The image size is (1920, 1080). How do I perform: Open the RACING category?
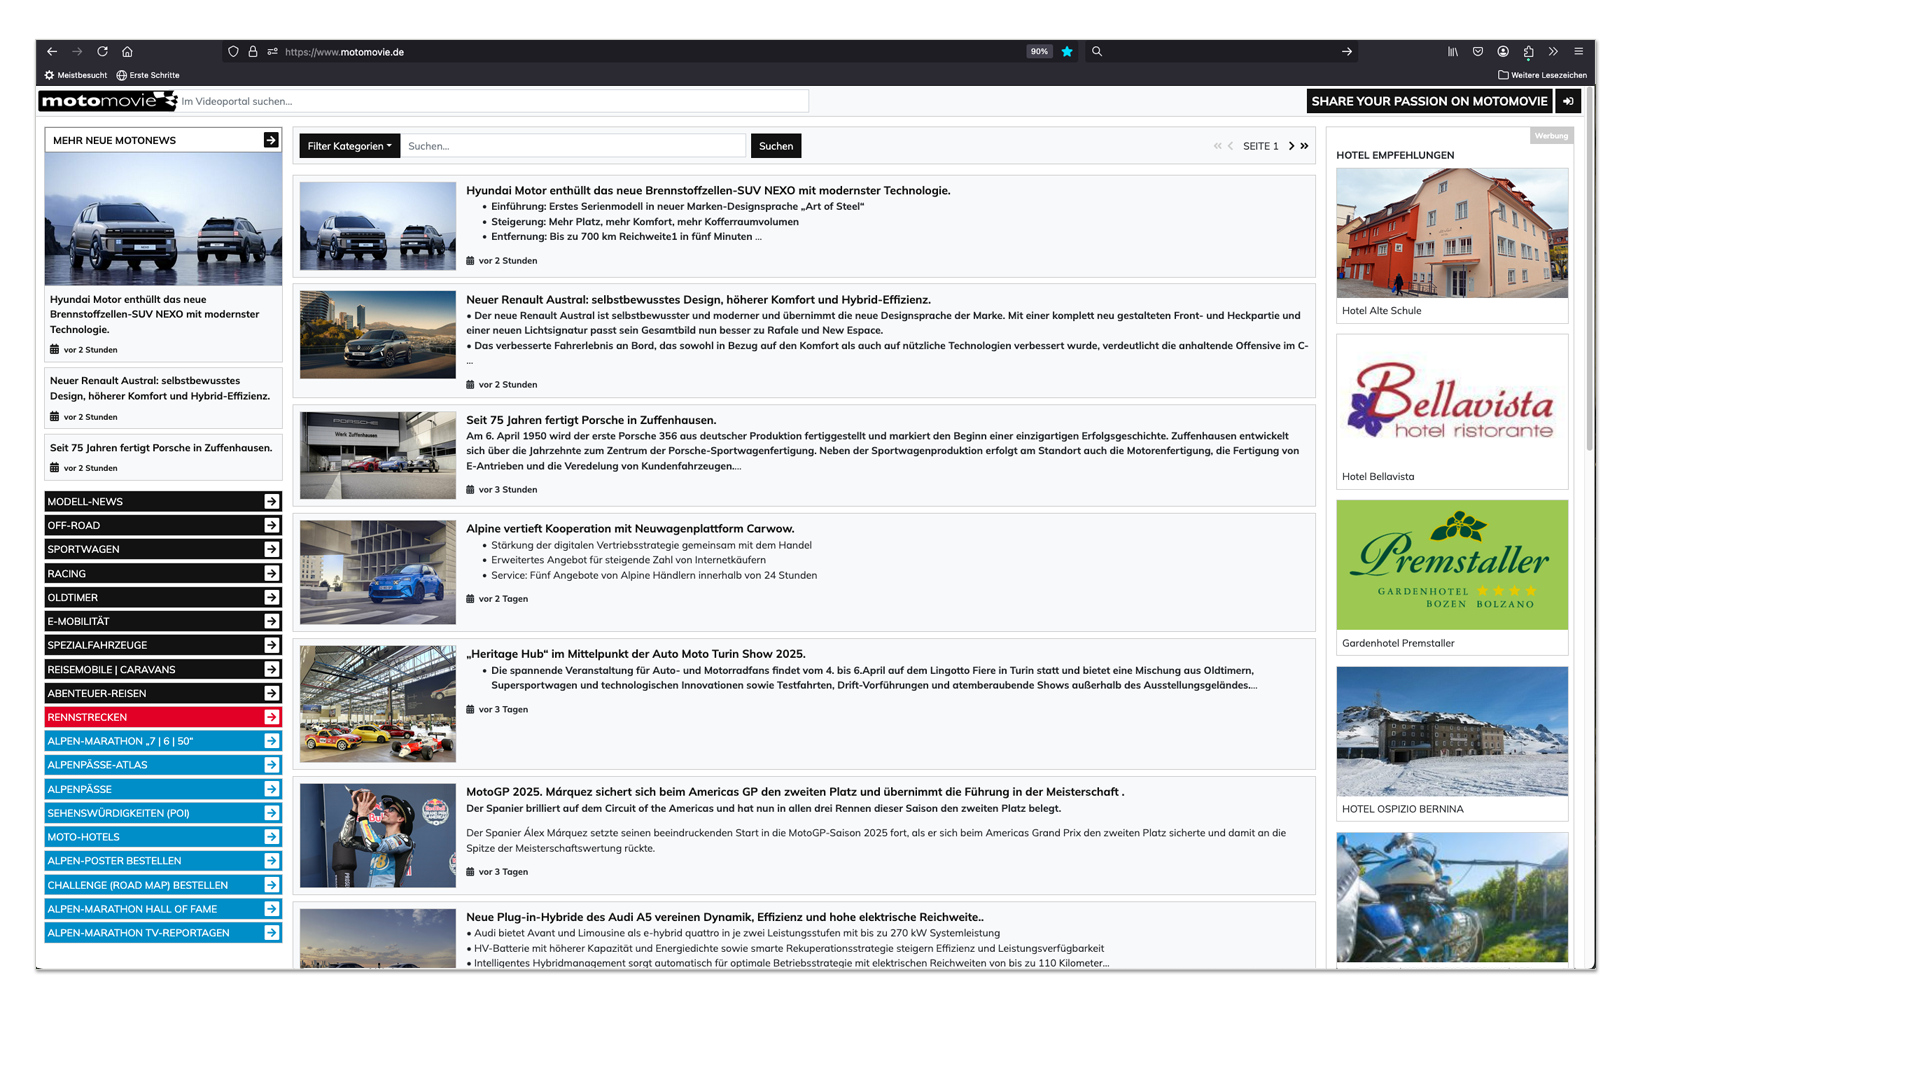163,573
